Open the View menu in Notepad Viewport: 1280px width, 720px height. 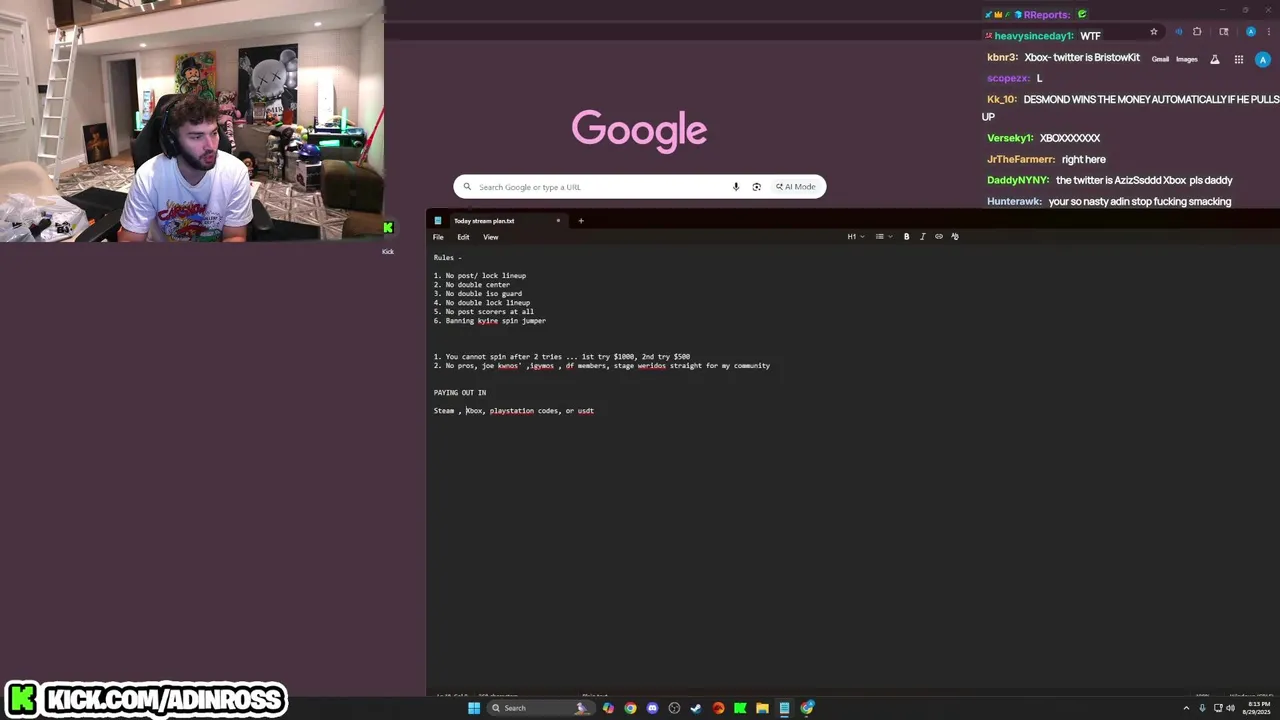click(x=491, y=237)
